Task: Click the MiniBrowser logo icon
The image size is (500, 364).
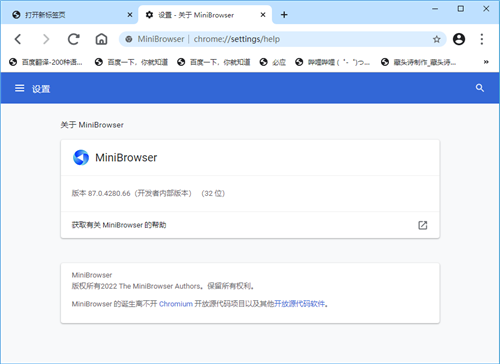Action: (81, 157)
